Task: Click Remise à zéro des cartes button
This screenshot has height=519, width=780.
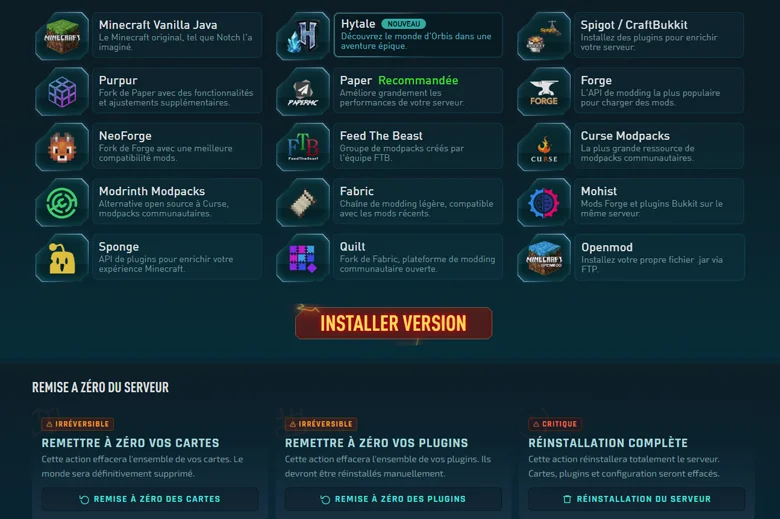Action: pyautogui.click(x=150, y=499)
